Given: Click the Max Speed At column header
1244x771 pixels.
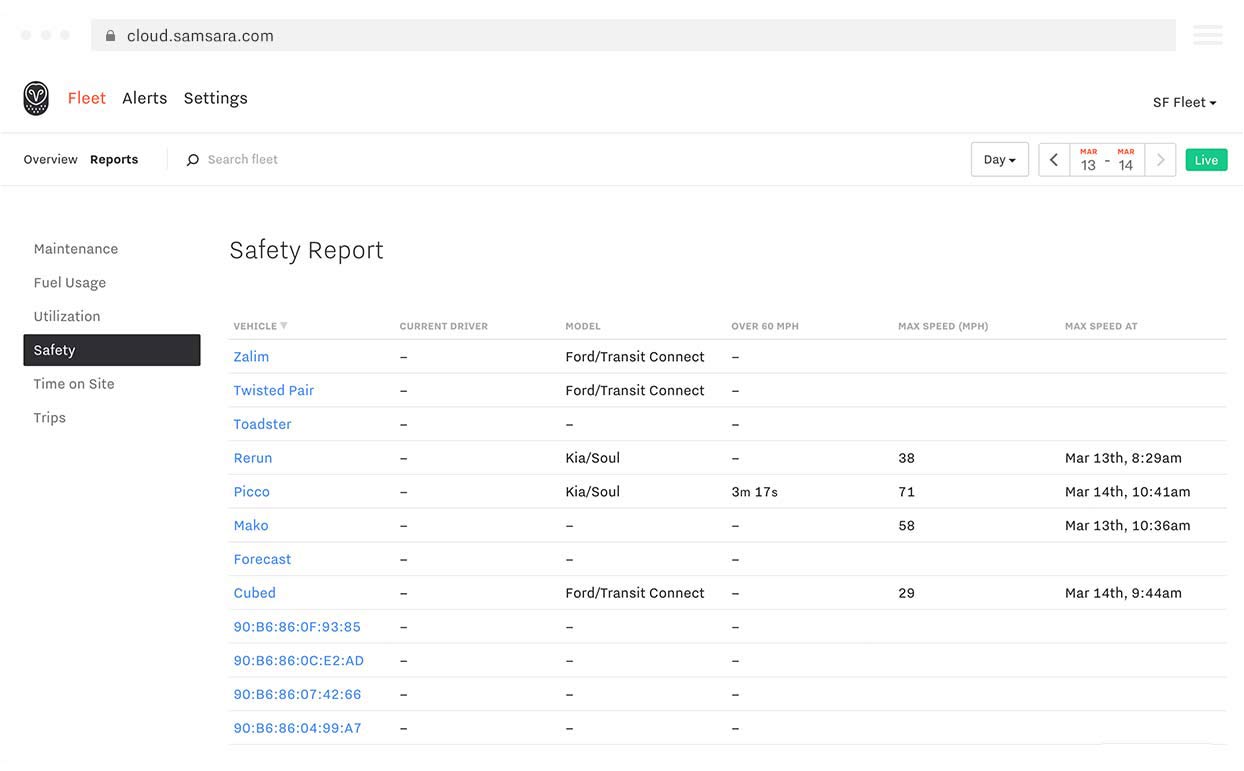Looking at the screenshot, I should tap(1101, 326).
